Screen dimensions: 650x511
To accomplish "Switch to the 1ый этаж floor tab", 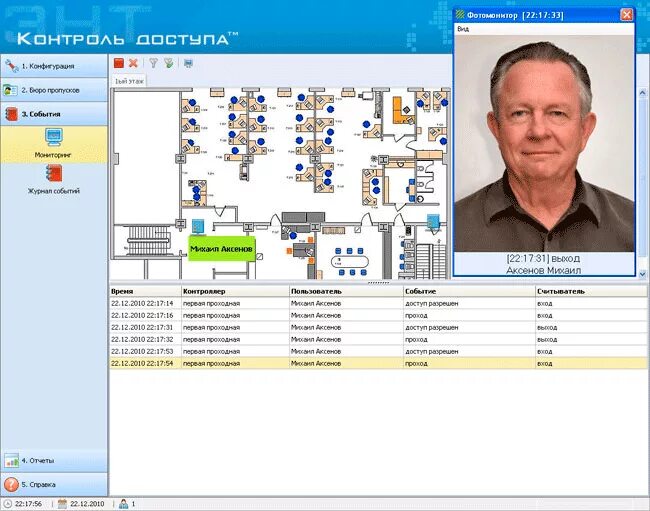I will 129,81.
